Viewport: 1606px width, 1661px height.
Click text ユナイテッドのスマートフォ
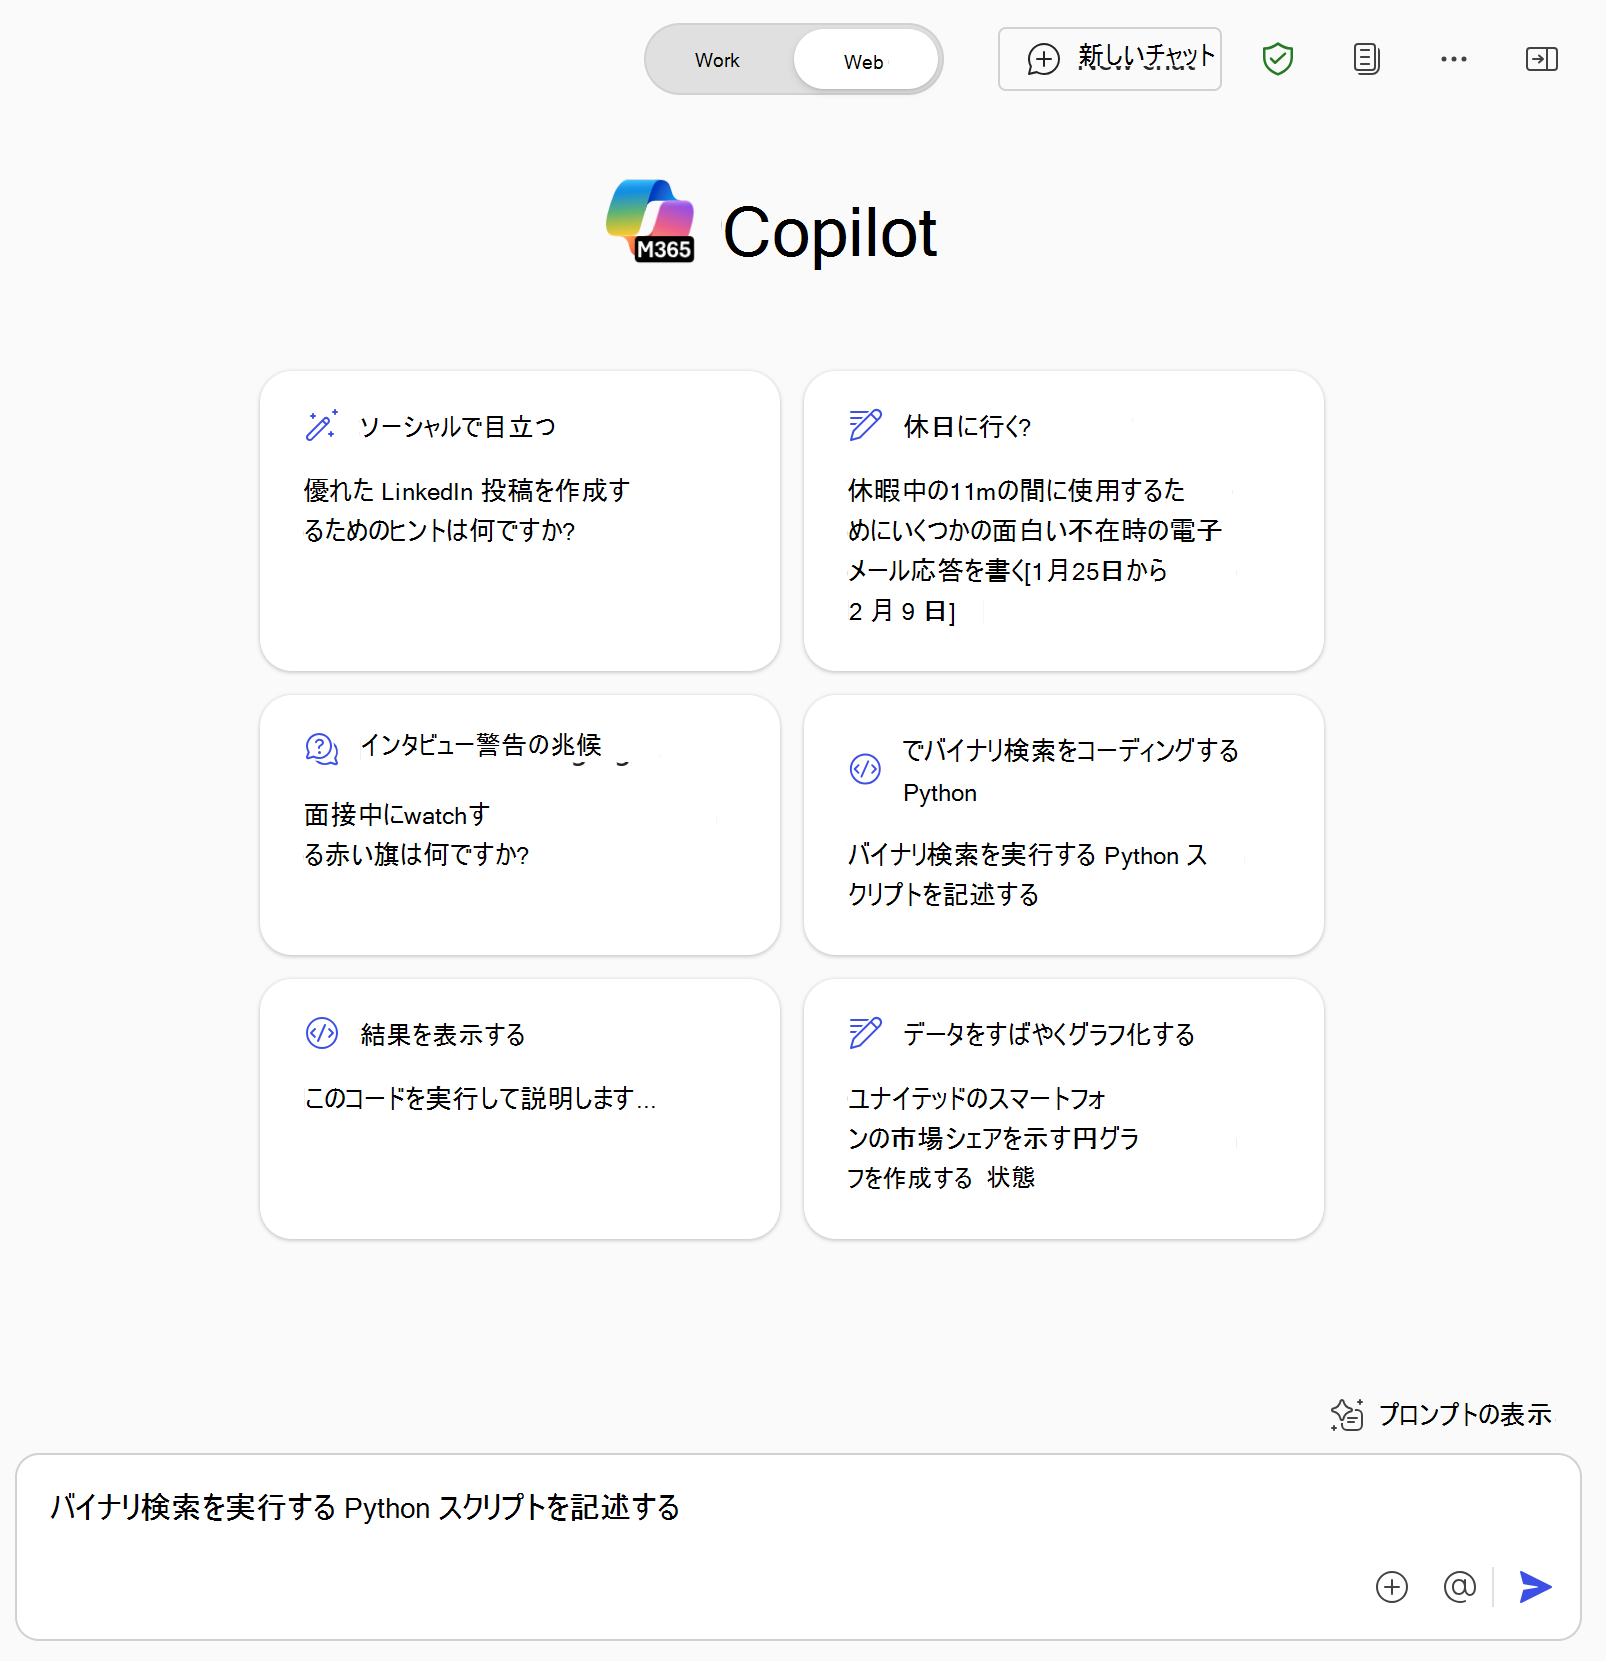pyautogui.click(x=976, y=1098)
